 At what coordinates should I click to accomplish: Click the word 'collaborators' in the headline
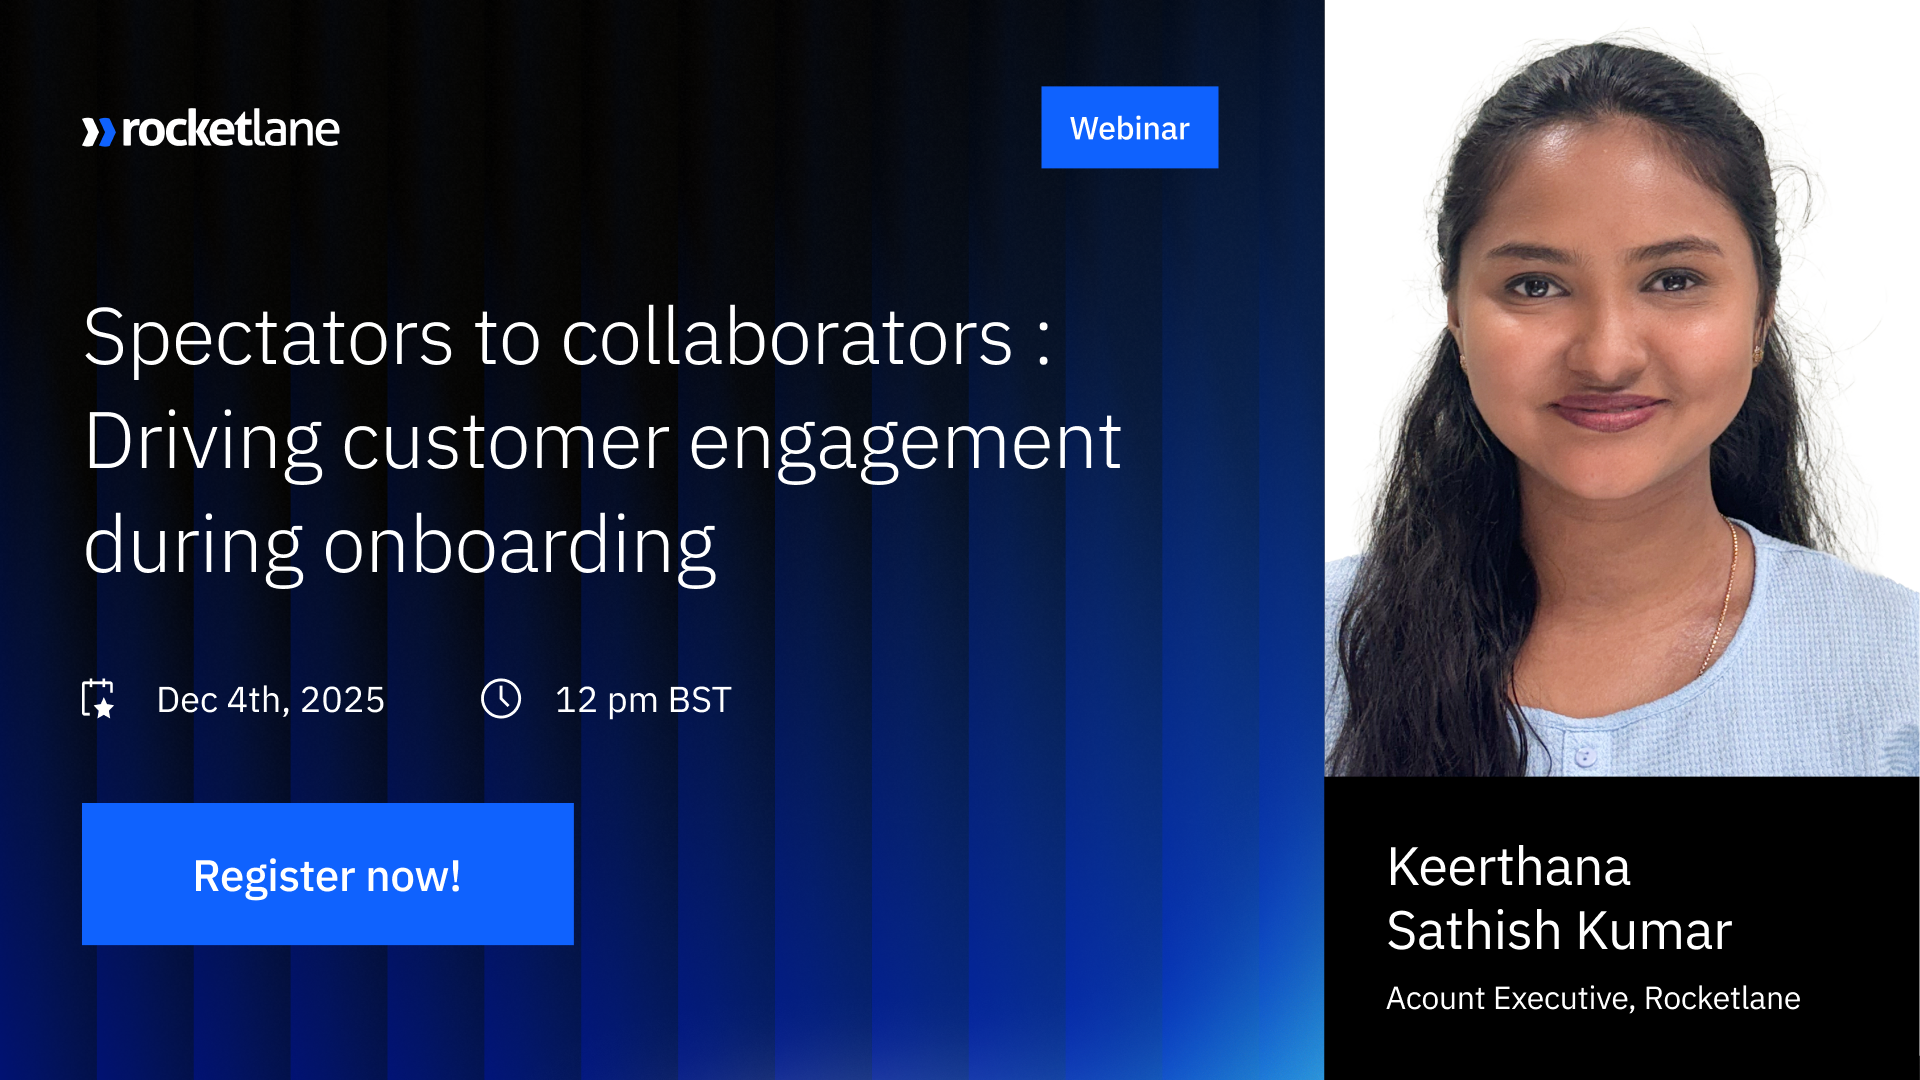point(787,338)
